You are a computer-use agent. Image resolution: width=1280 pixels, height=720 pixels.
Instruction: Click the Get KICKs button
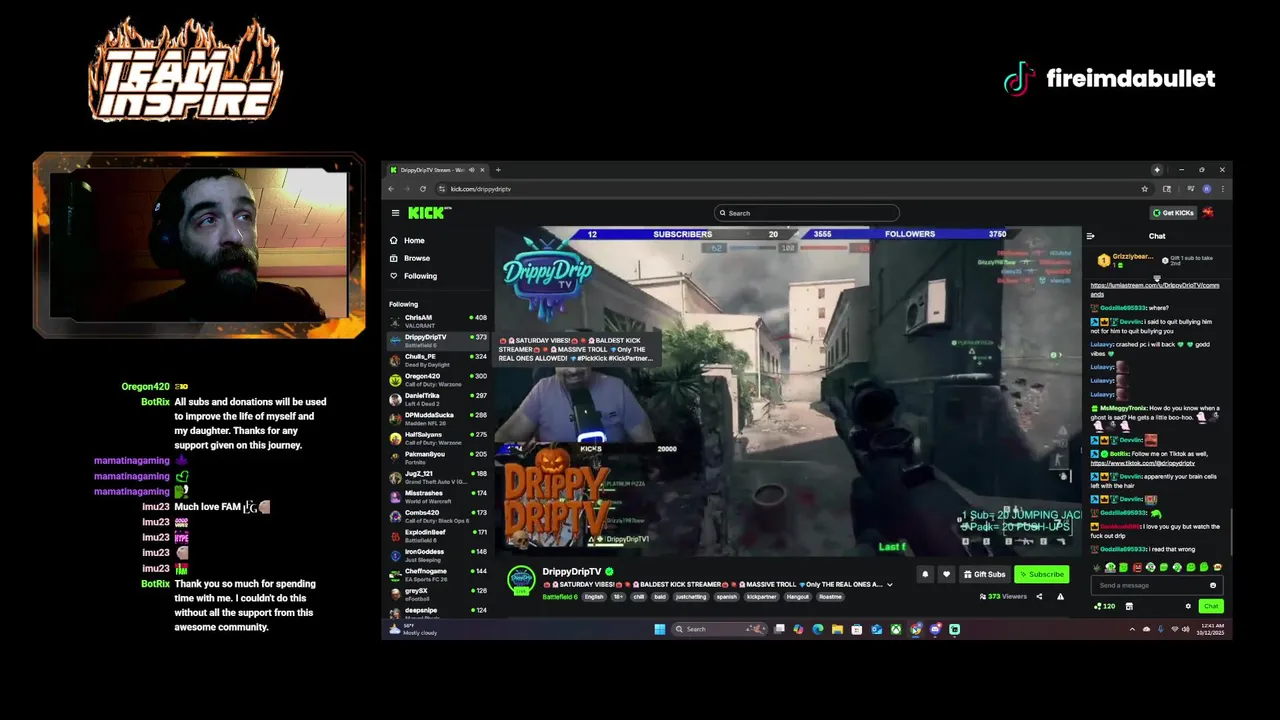1173,213
